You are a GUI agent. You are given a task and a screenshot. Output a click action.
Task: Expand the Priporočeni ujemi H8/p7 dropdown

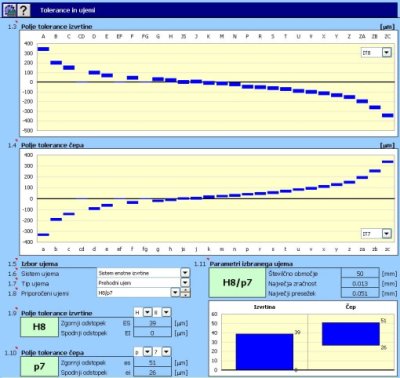click(x=175, y=293)
